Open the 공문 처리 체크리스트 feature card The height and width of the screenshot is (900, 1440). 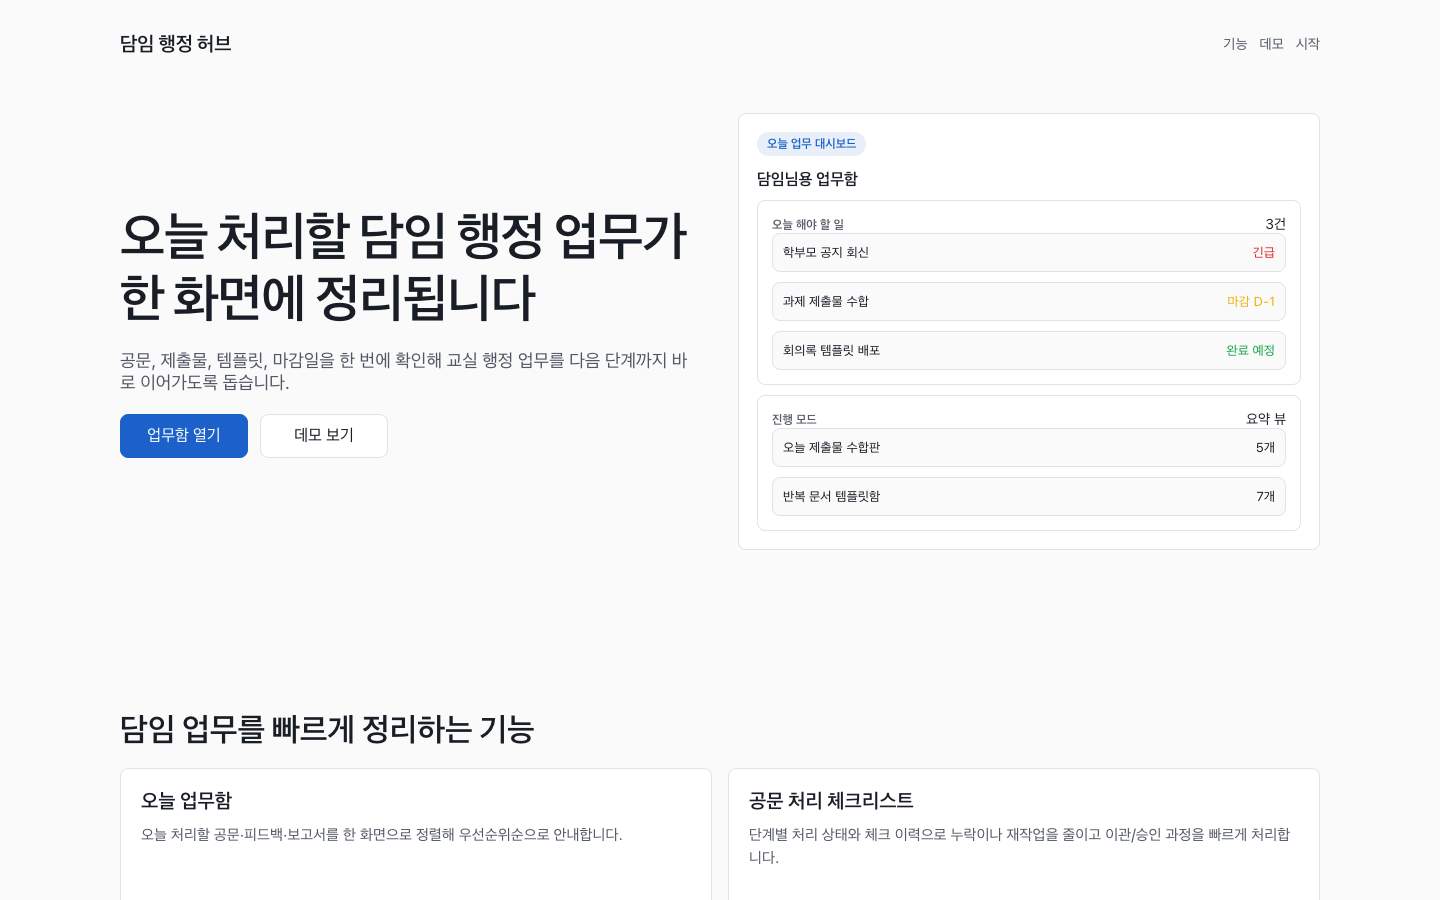tap(1024, 834)
